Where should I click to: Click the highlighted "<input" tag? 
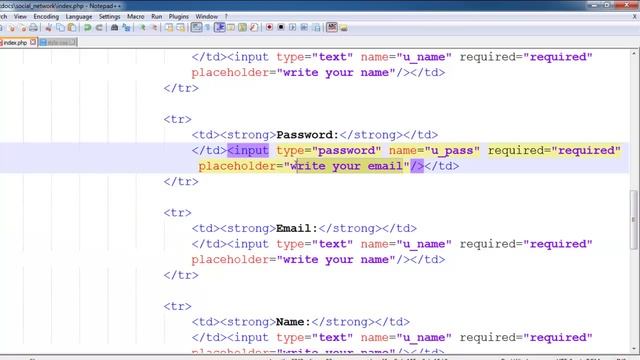pyautogui.click(x=248, y=151)
